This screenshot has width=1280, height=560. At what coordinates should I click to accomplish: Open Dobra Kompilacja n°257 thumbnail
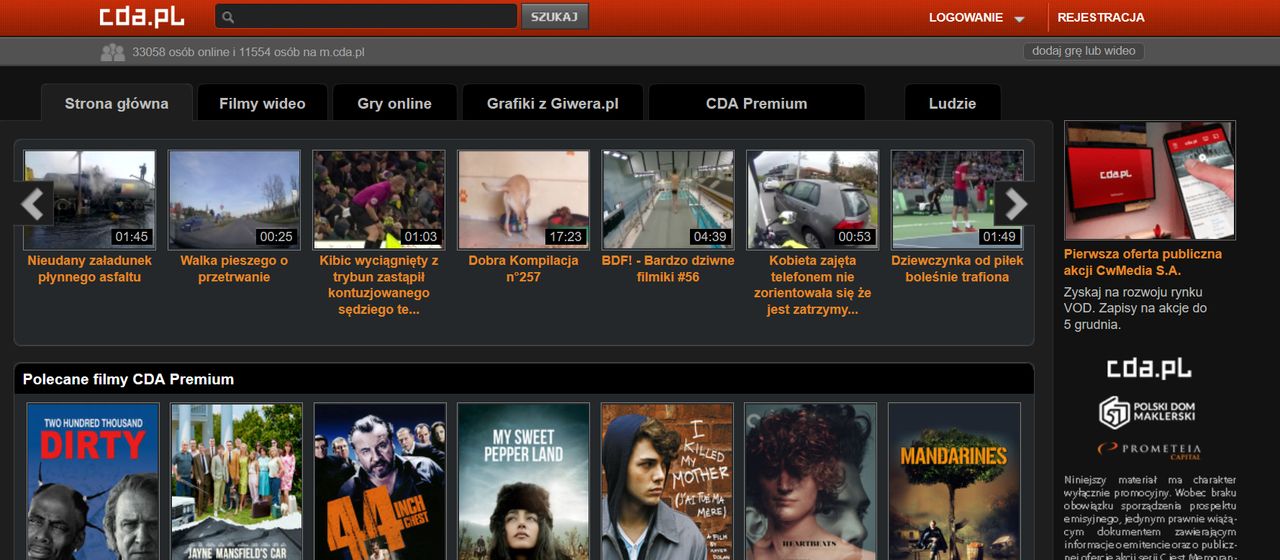click(524, 200)
